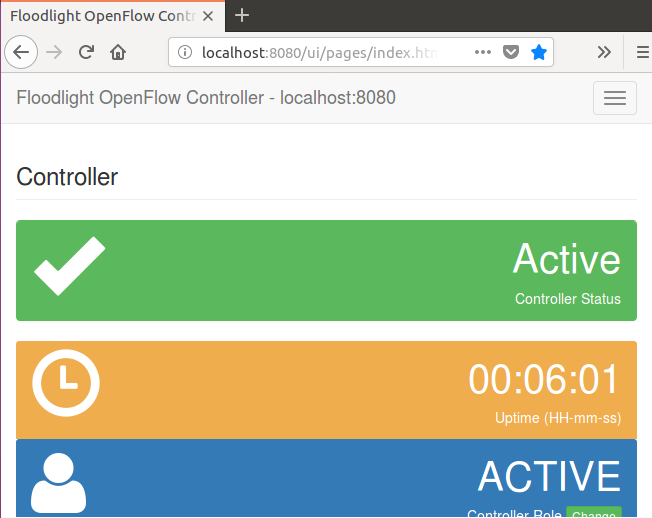The width and height of the screenshot is (652, 518).
Task: Expand the Floodlight navbar hamburger menu
Action: click(x=615, y=98)
